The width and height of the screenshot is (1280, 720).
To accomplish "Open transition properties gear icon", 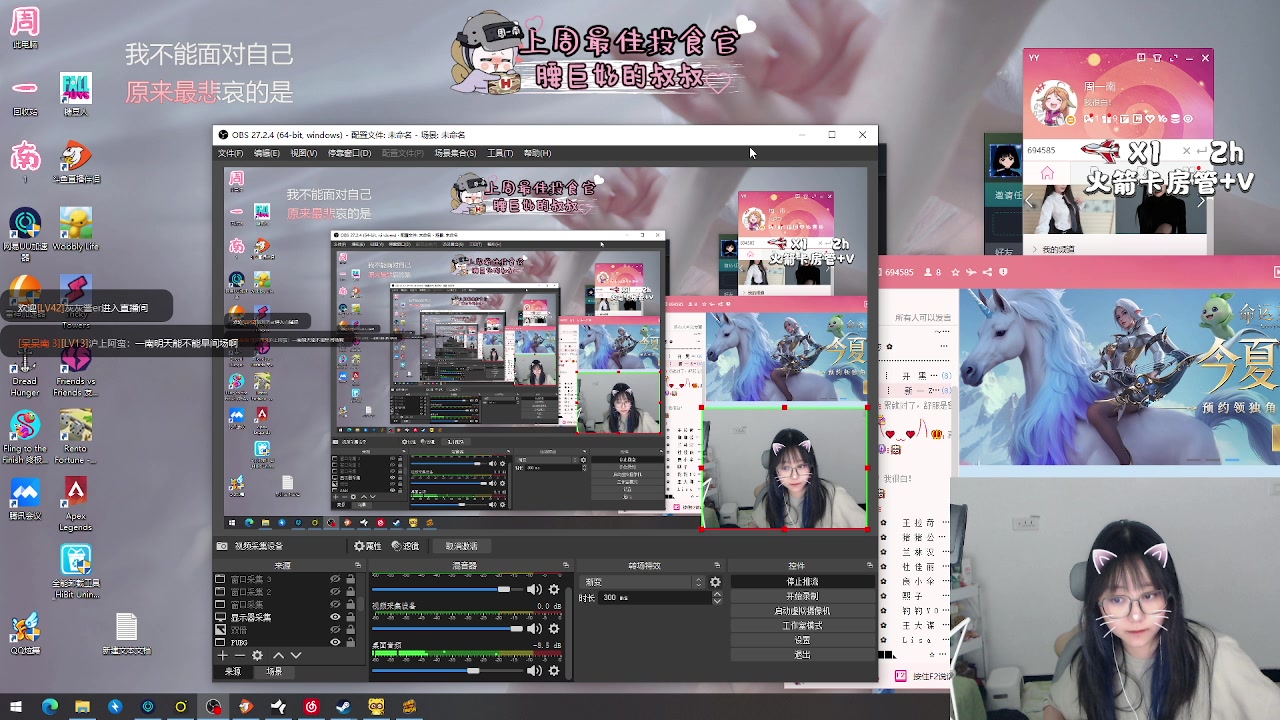I will [x=715, y=582].
